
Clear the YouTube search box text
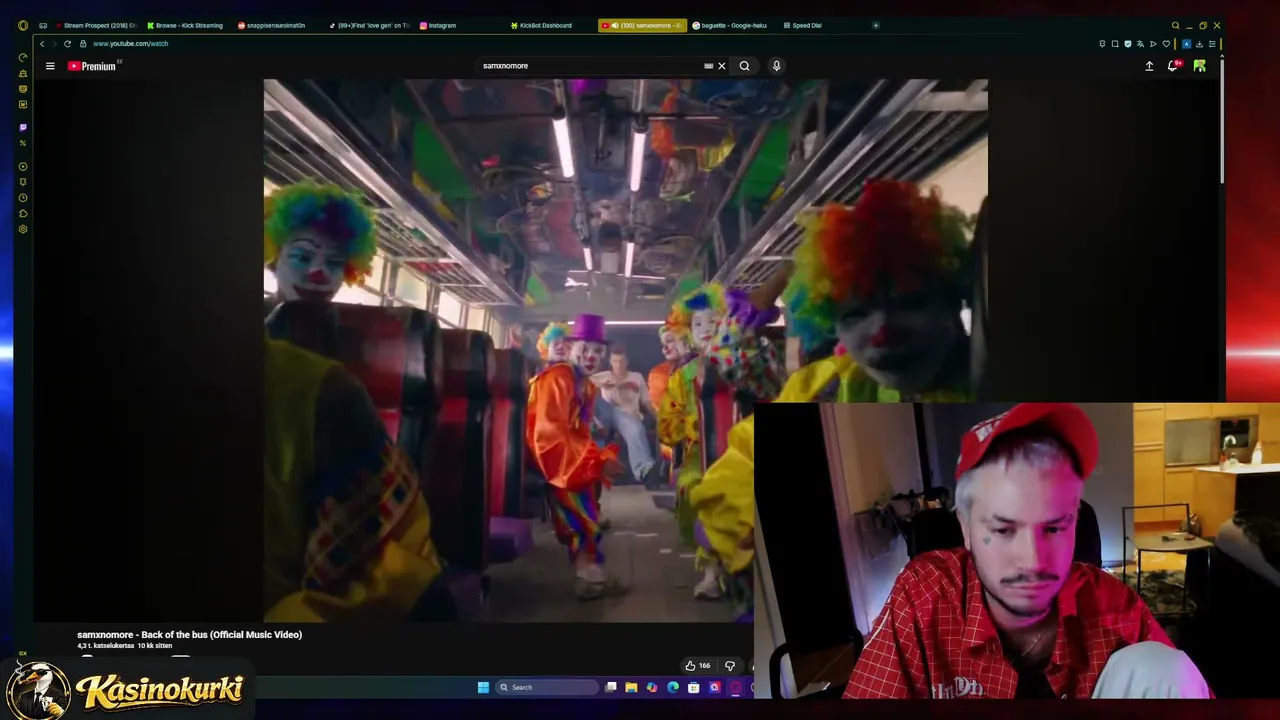click(x=722, y=66)
